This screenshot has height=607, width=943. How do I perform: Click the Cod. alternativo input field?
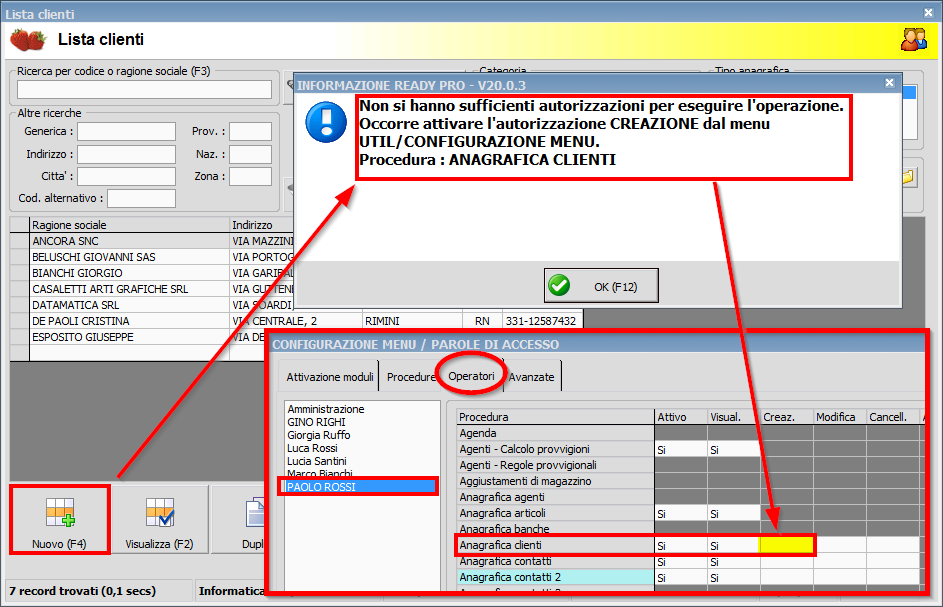[x=143, y=198]
